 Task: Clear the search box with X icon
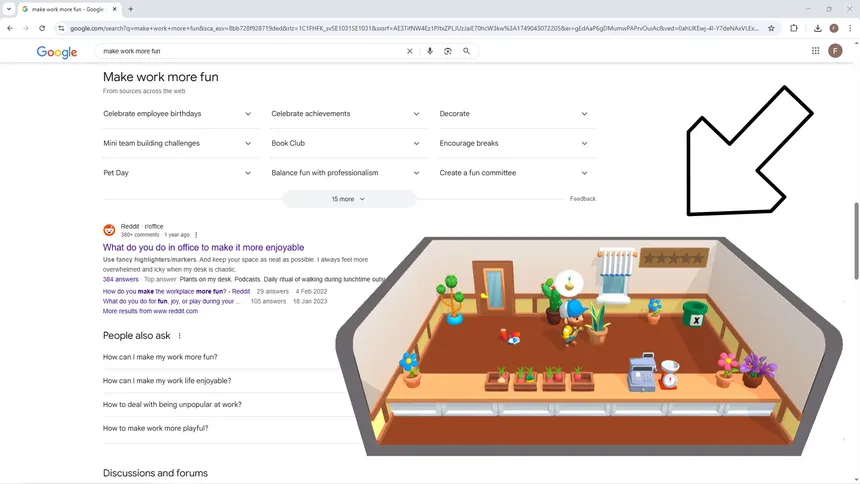click(x=410, y=51)
